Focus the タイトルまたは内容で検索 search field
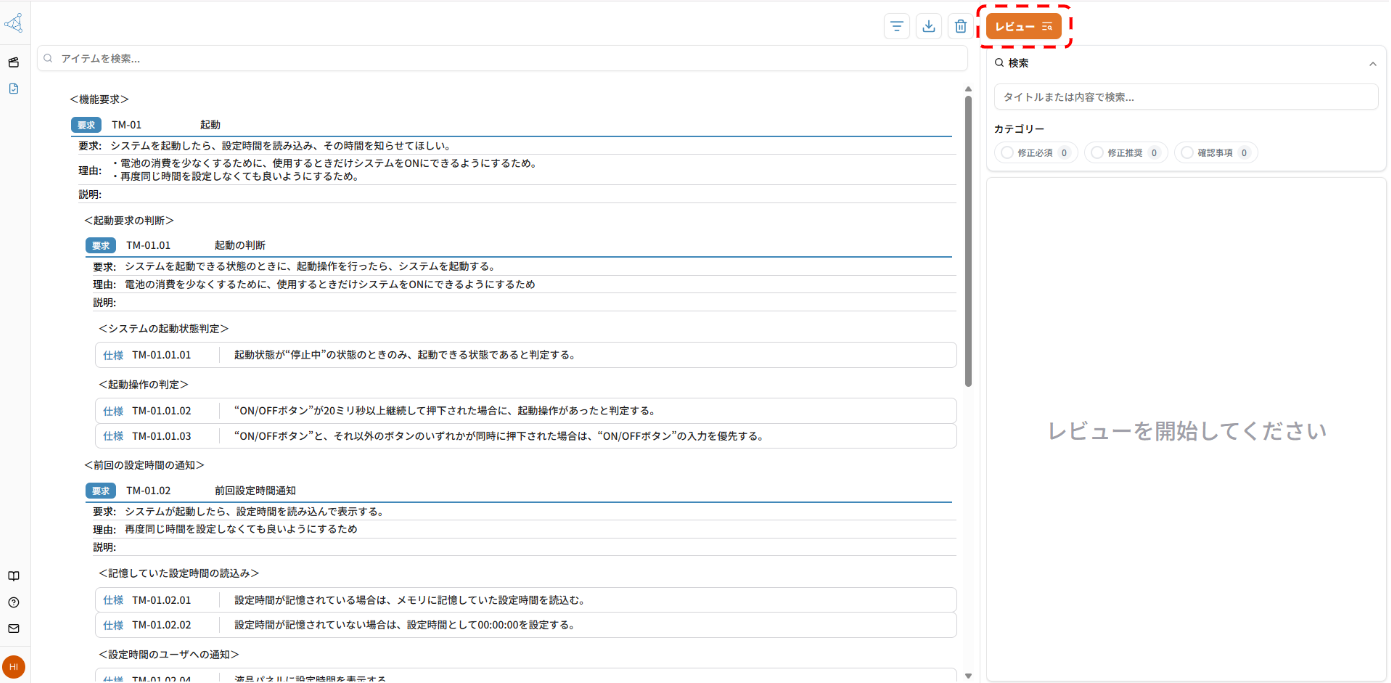The image size is (1391, 683). pyautogui.click(x=1186, y=96)
